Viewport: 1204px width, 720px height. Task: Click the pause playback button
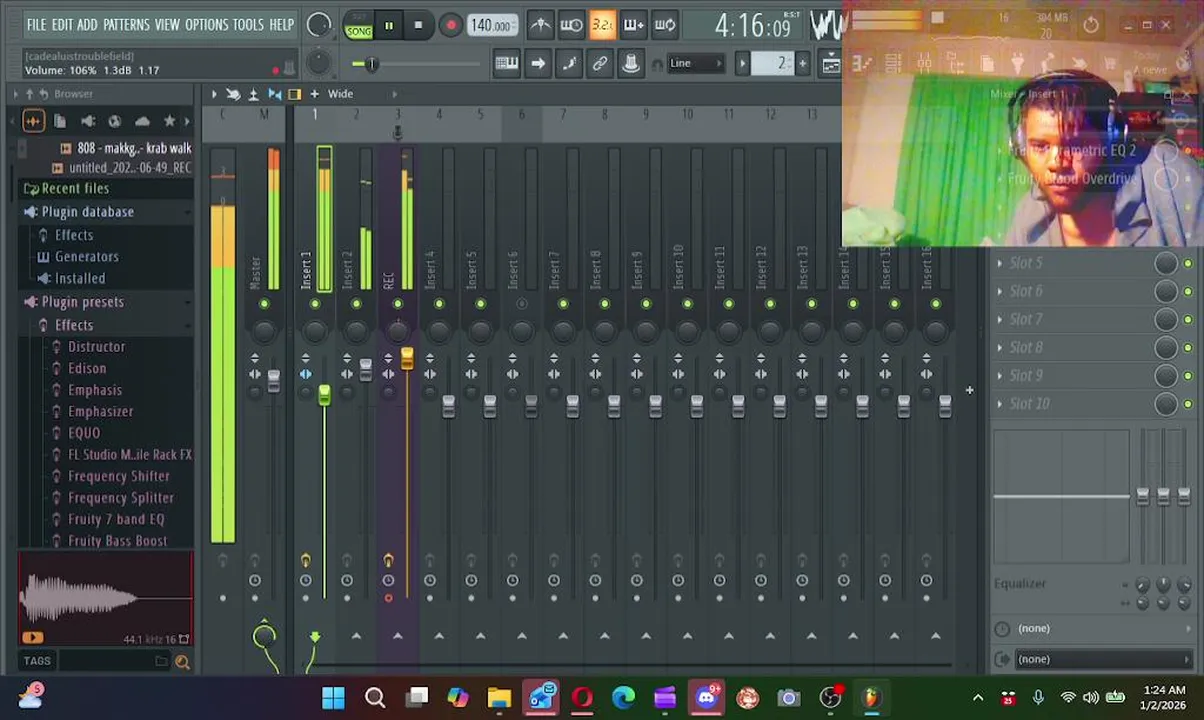coord(388,26)
